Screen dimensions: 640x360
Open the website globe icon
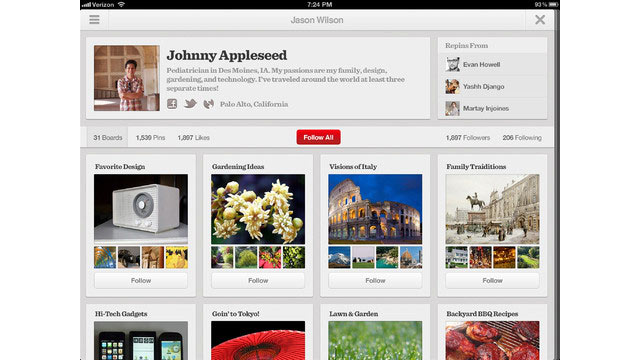point(209,104)
